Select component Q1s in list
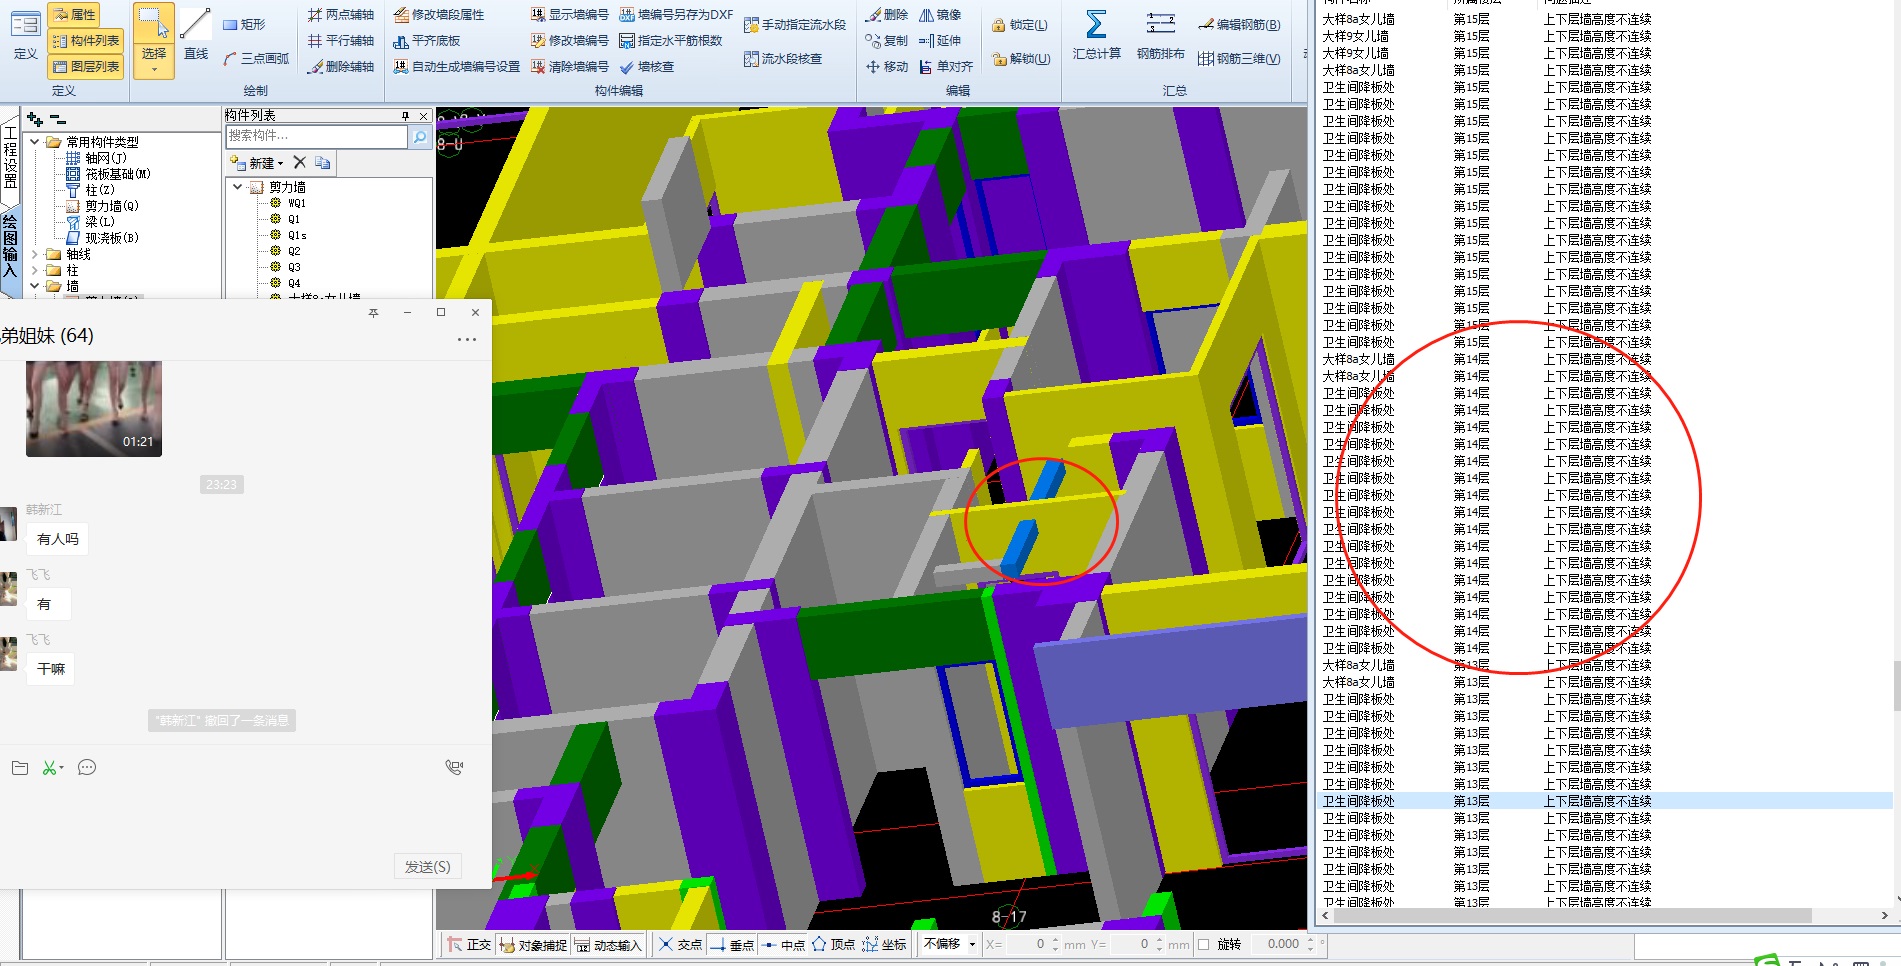 pos(297,235)
